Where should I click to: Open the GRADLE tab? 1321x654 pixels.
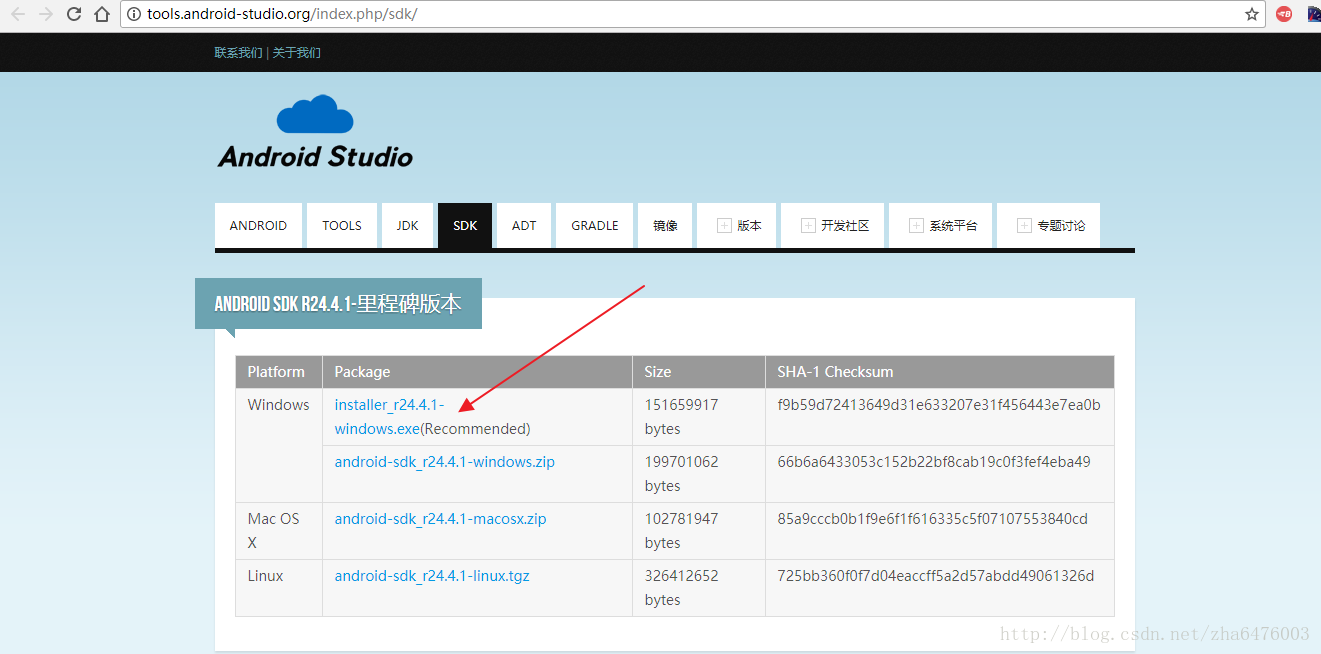tap(595, 225)
